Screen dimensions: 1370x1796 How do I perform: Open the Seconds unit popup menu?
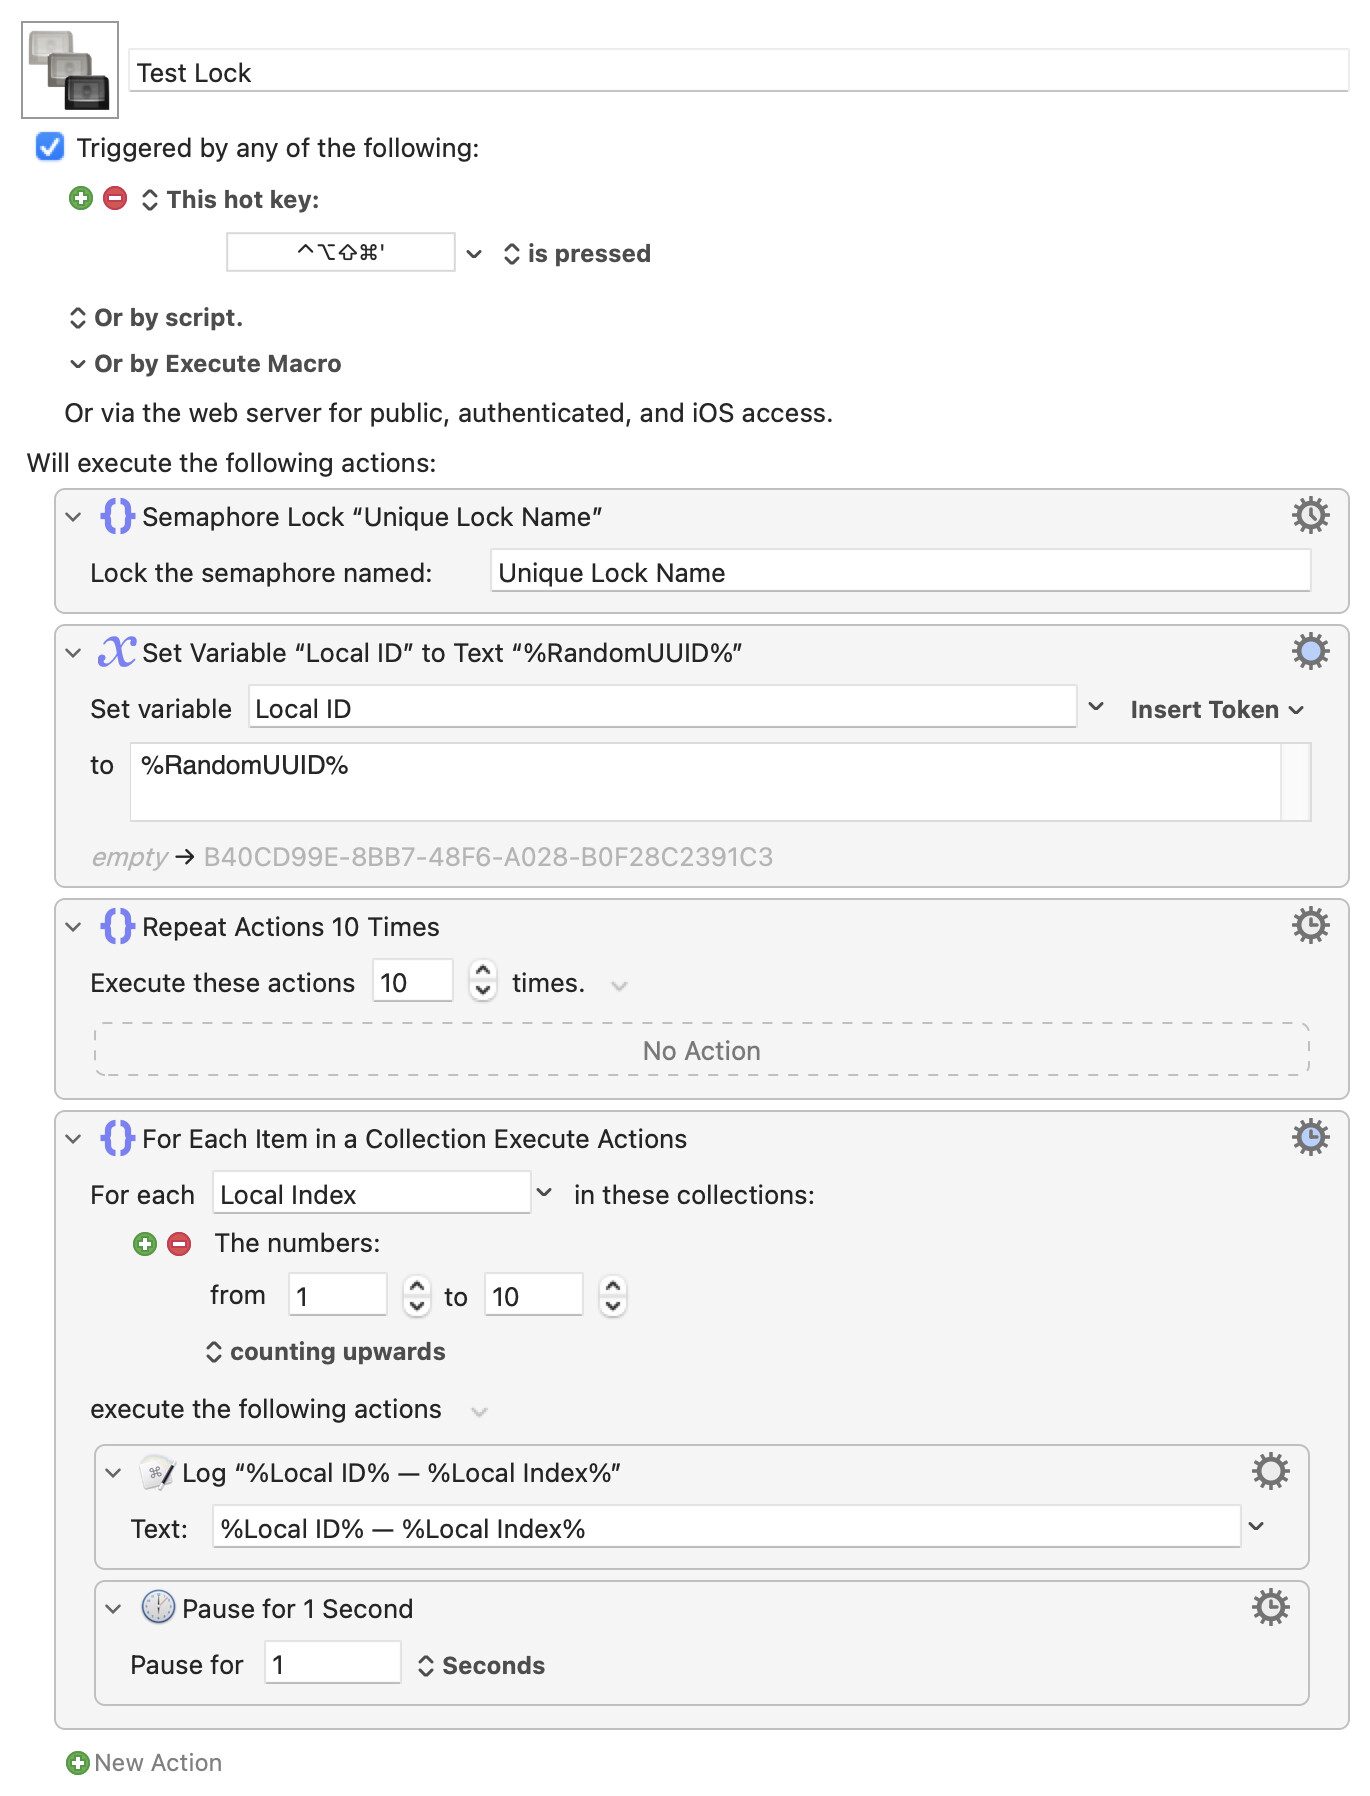(482, 1665)
